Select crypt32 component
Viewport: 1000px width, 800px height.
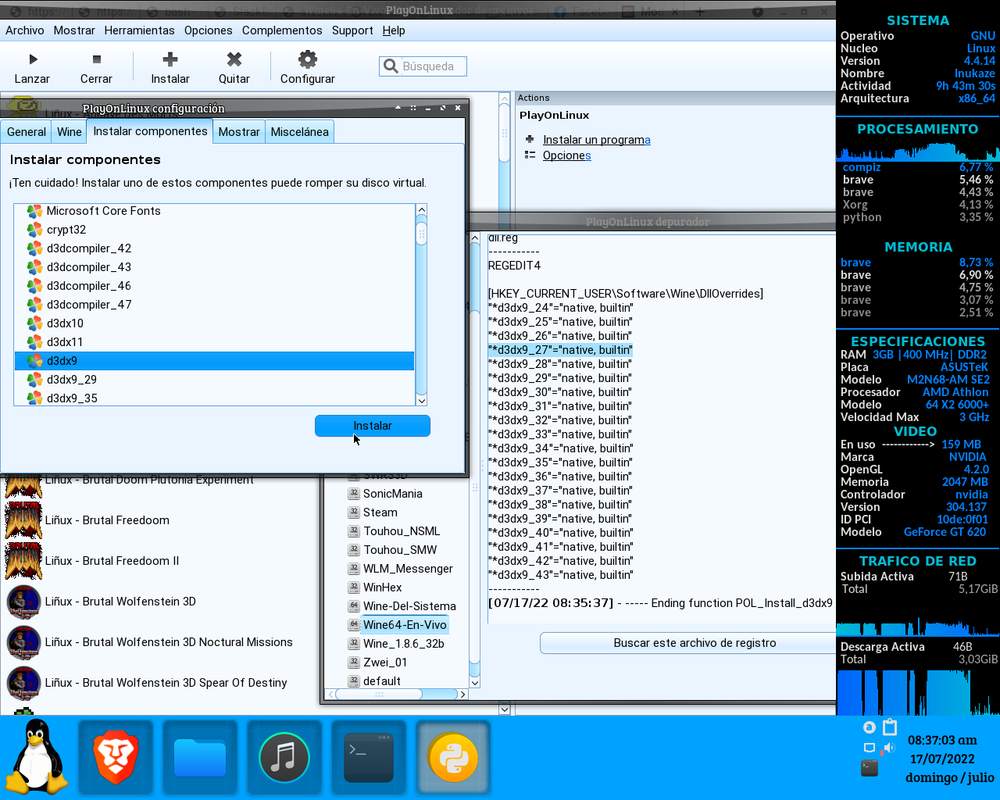(x=214, y=230)
